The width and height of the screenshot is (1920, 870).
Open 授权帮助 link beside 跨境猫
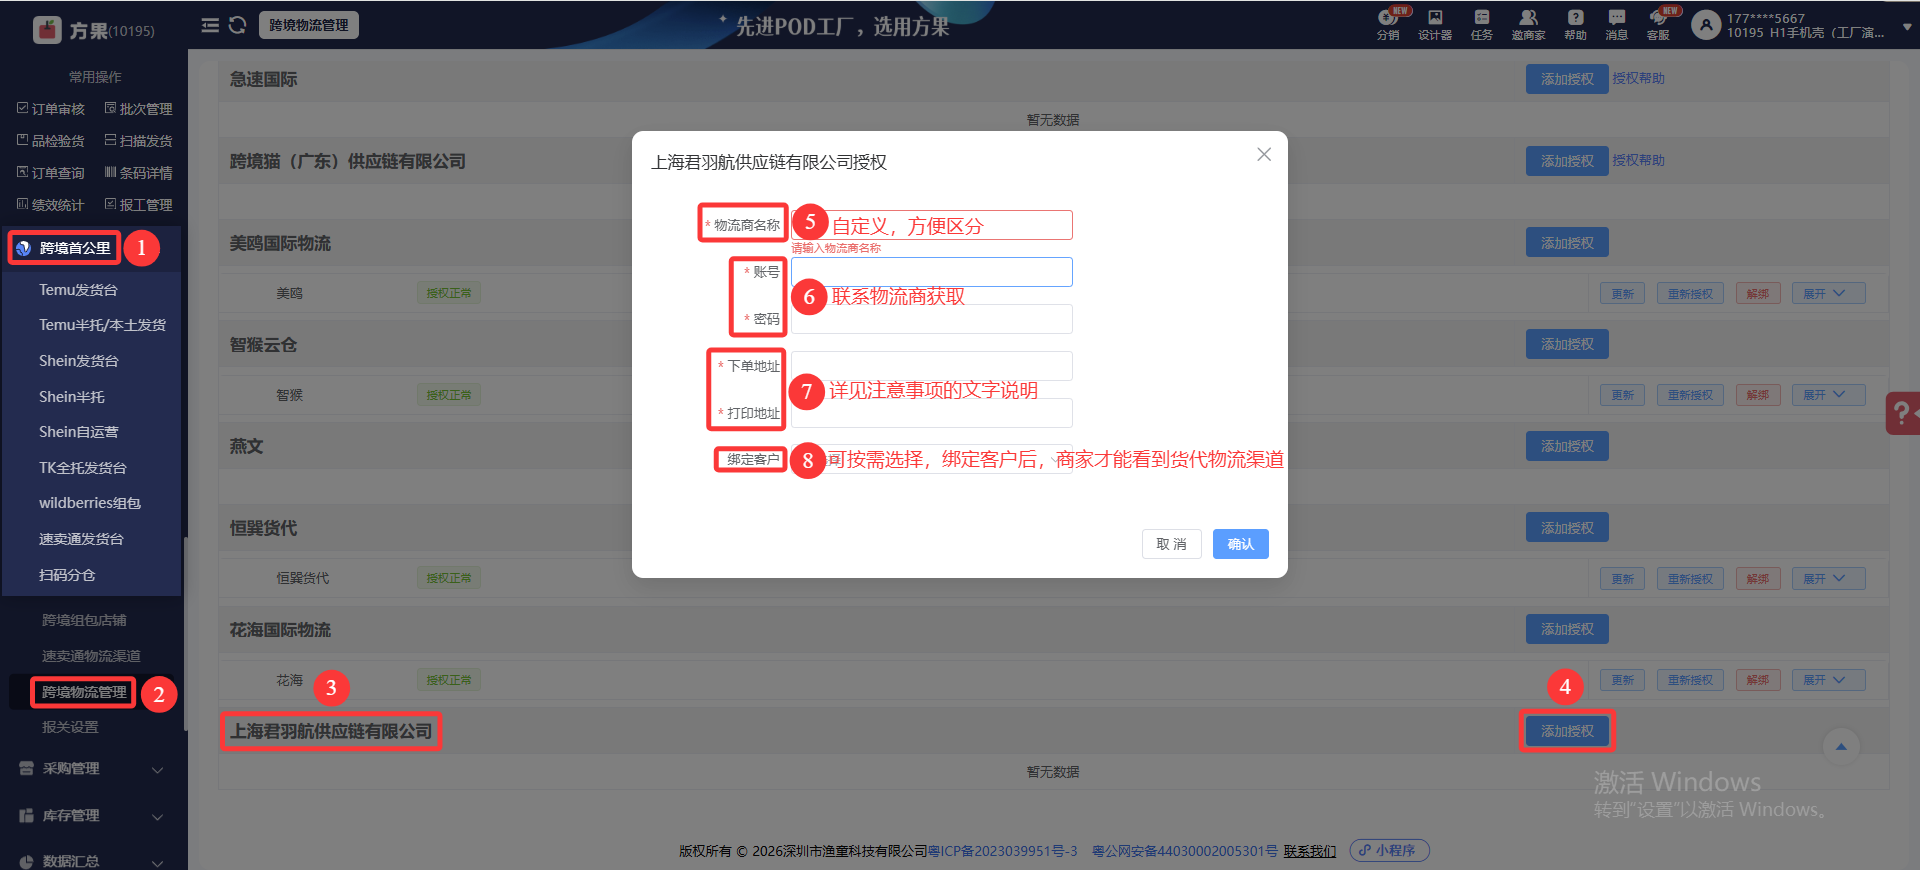1638,160
